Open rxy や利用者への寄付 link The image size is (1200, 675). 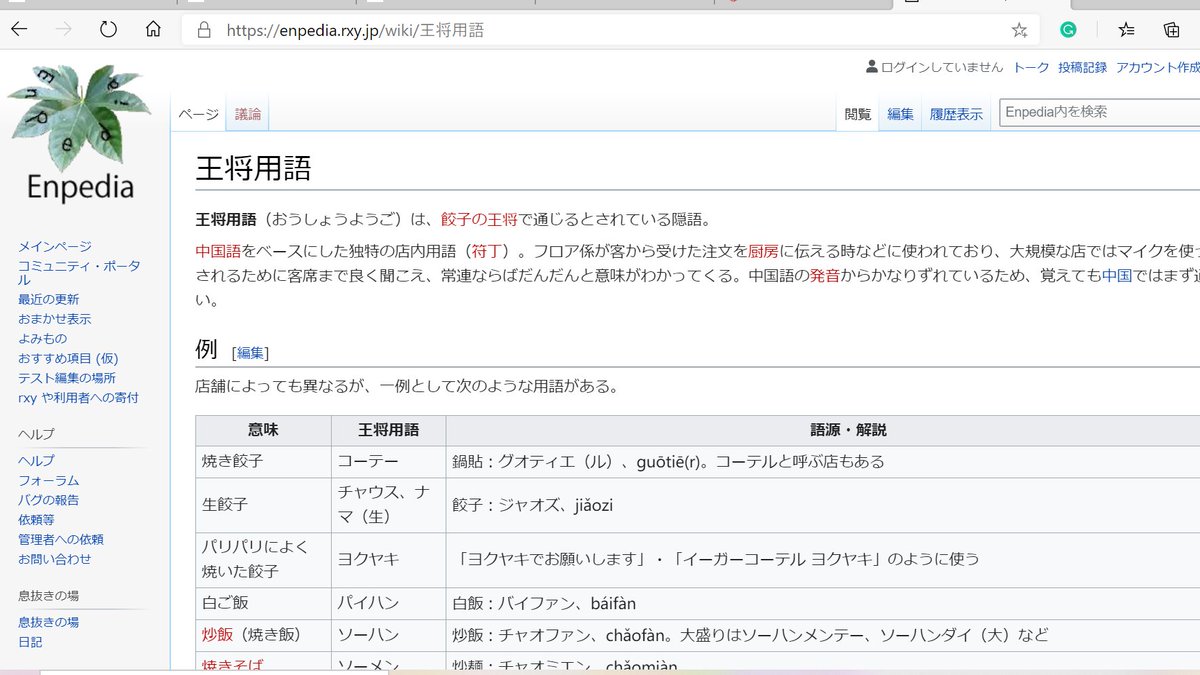tap(78, 398)
